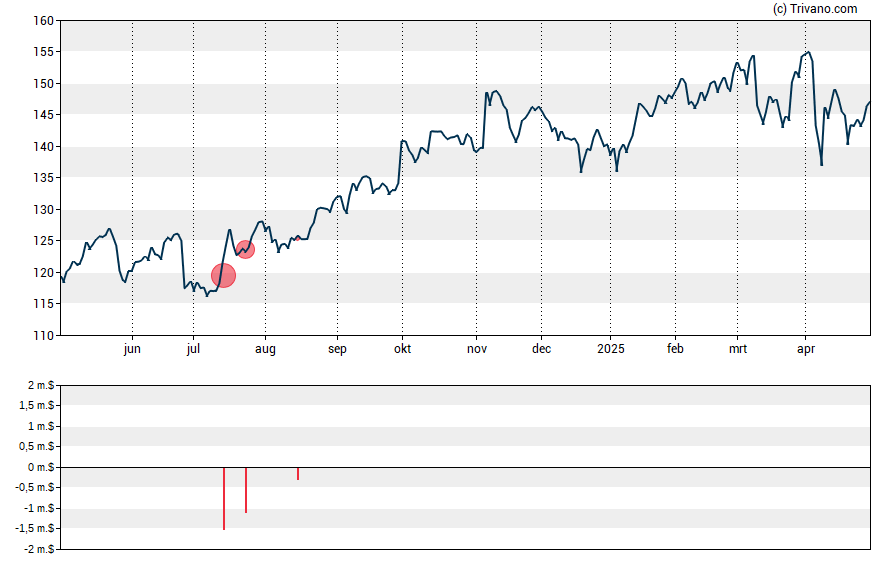This screenshot has width=888, height=565.
Task: Click the '160' price axis label
Action: click(44, 21)
